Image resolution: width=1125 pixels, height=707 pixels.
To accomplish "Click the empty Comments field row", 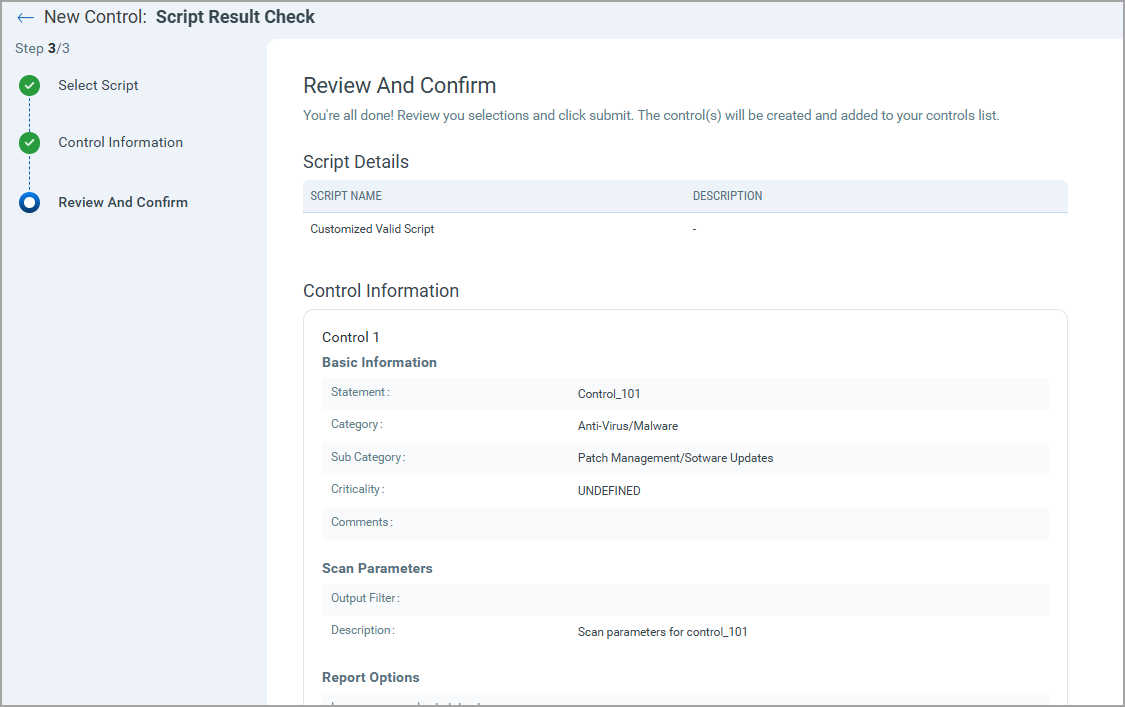I will (685, 522).
